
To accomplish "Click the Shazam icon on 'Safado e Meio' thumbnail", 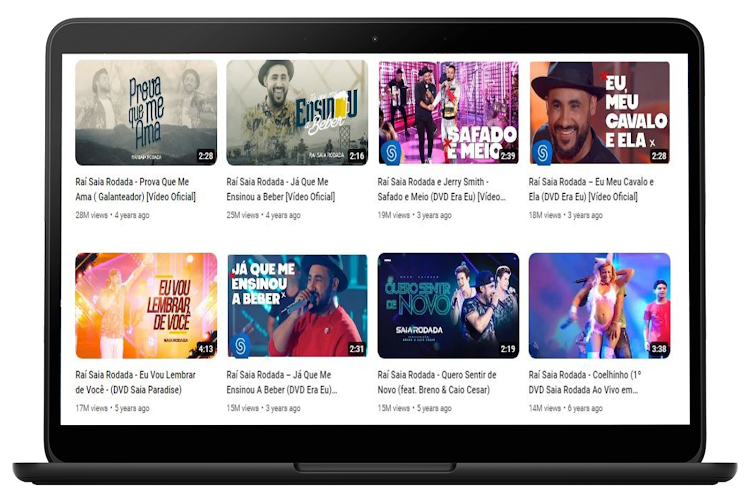I will (x=391, y=153).
